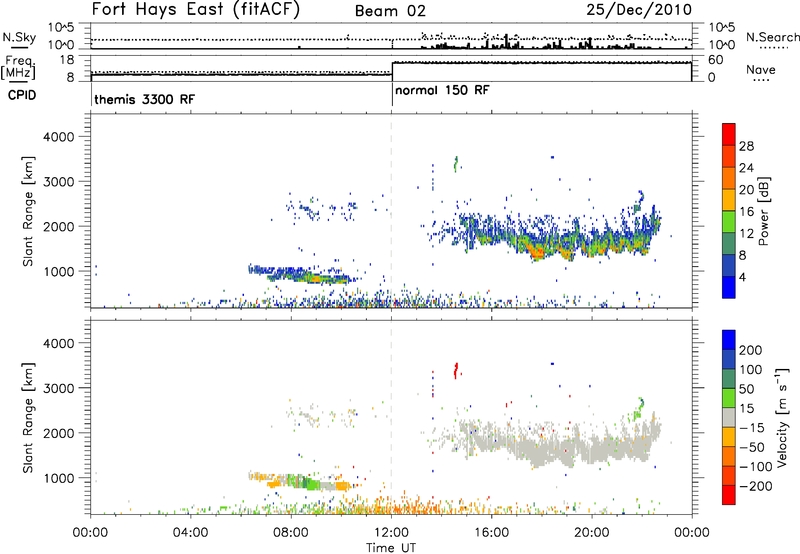Click the 'Nave' legend label

pos(761,69)
